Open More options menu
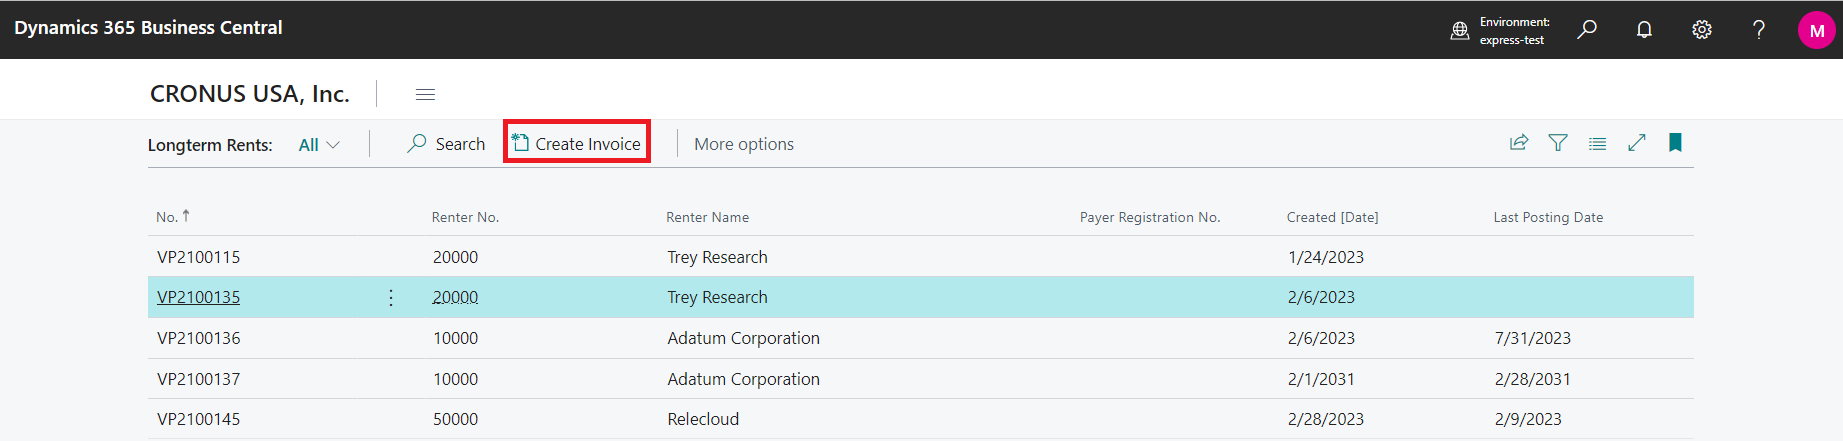This screenshot has width=1843, height=441. 744,144
